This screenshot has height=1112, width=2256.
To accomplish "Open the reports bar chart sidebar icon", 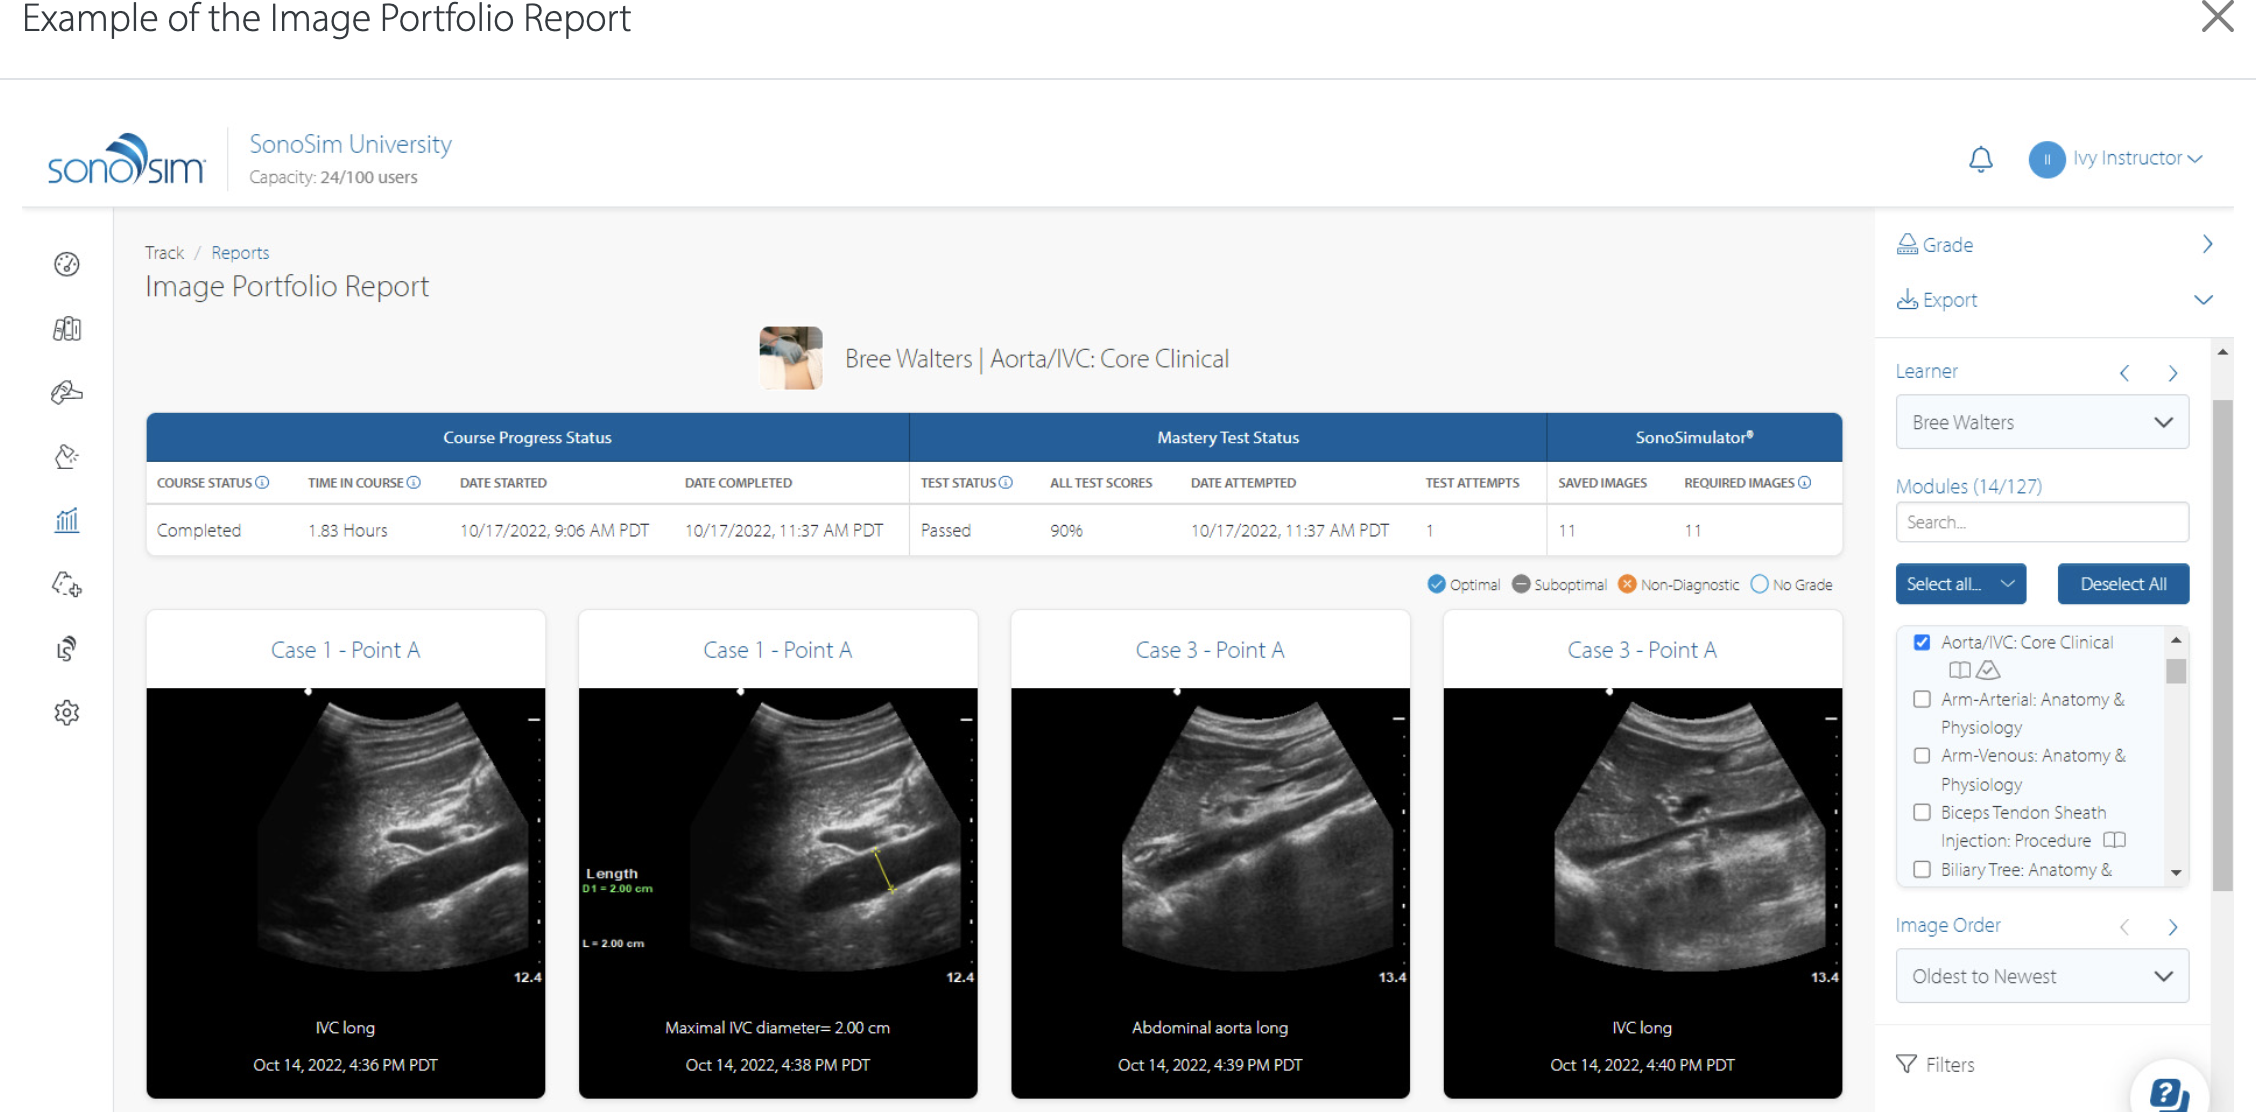I will coord(67,520).
